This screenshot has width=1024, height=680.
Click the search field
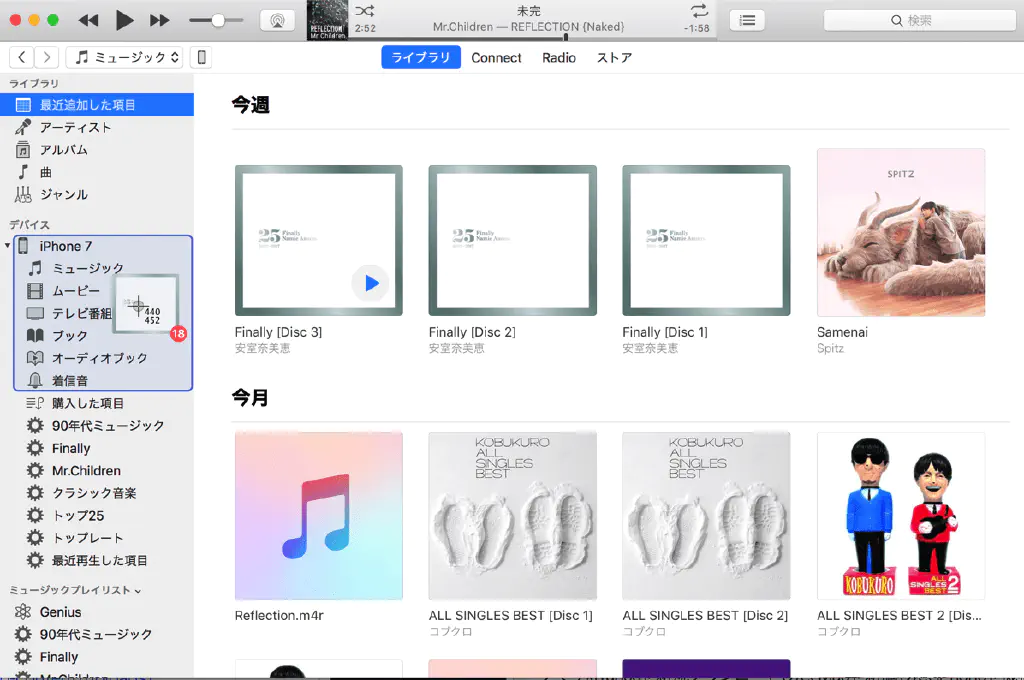point(920,21)
